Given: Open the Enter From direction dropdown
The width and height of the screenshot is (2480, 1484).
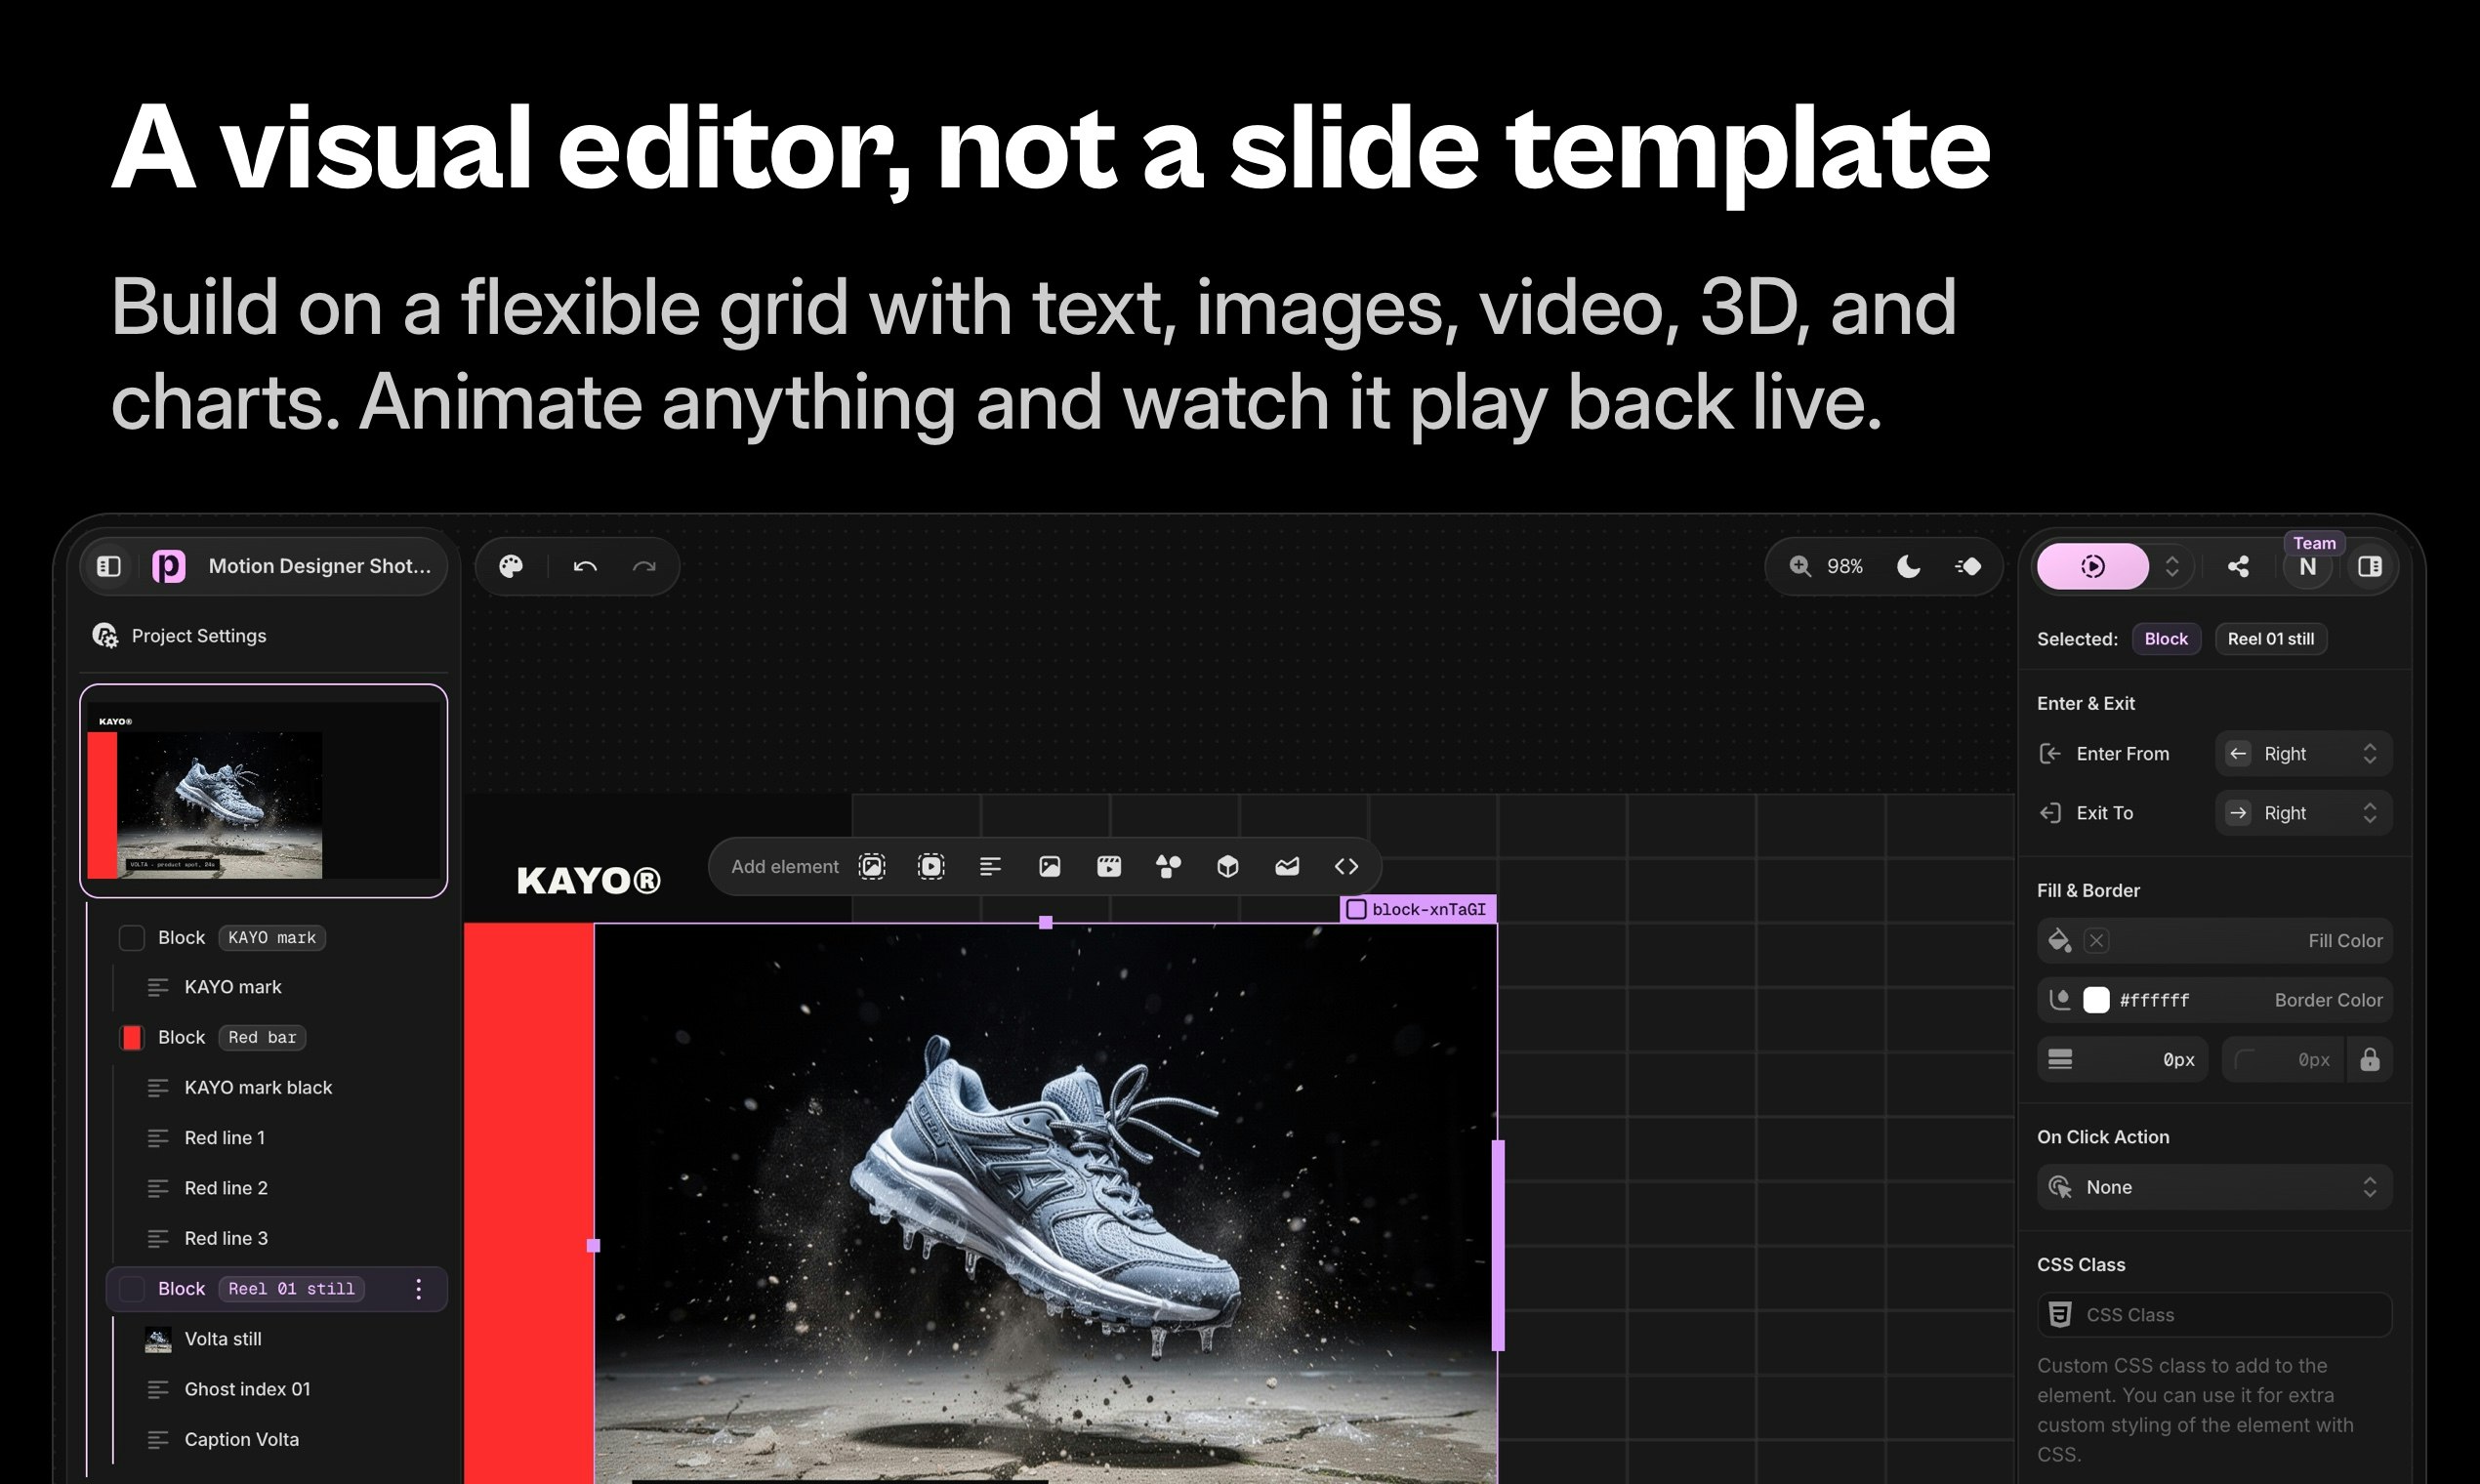Looking at the screenshot, I should point(2304,754).
